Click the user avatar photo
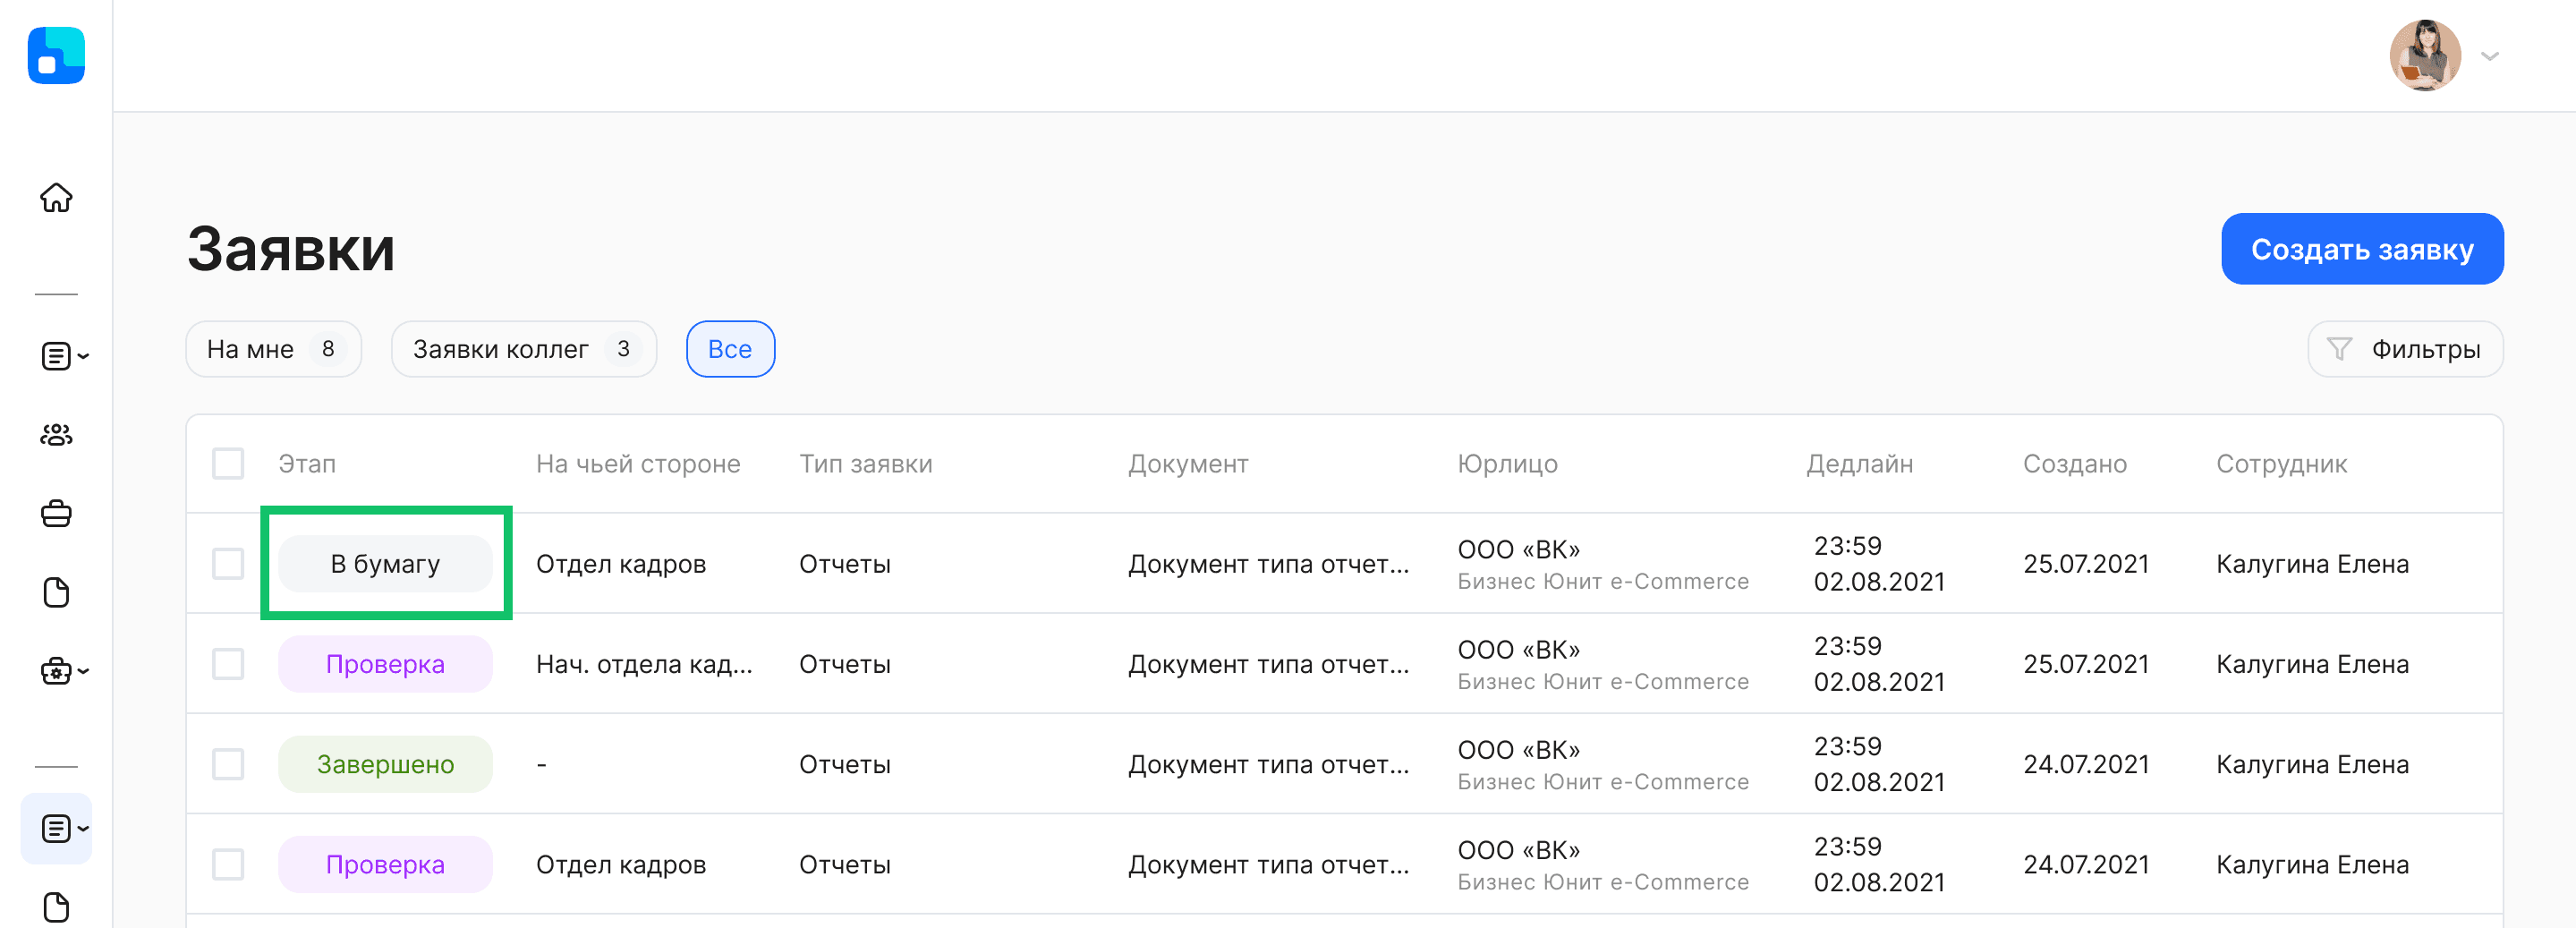The width and height of the screenshot is (2576, 928). pyautogui.click(x=2425, y=56)
